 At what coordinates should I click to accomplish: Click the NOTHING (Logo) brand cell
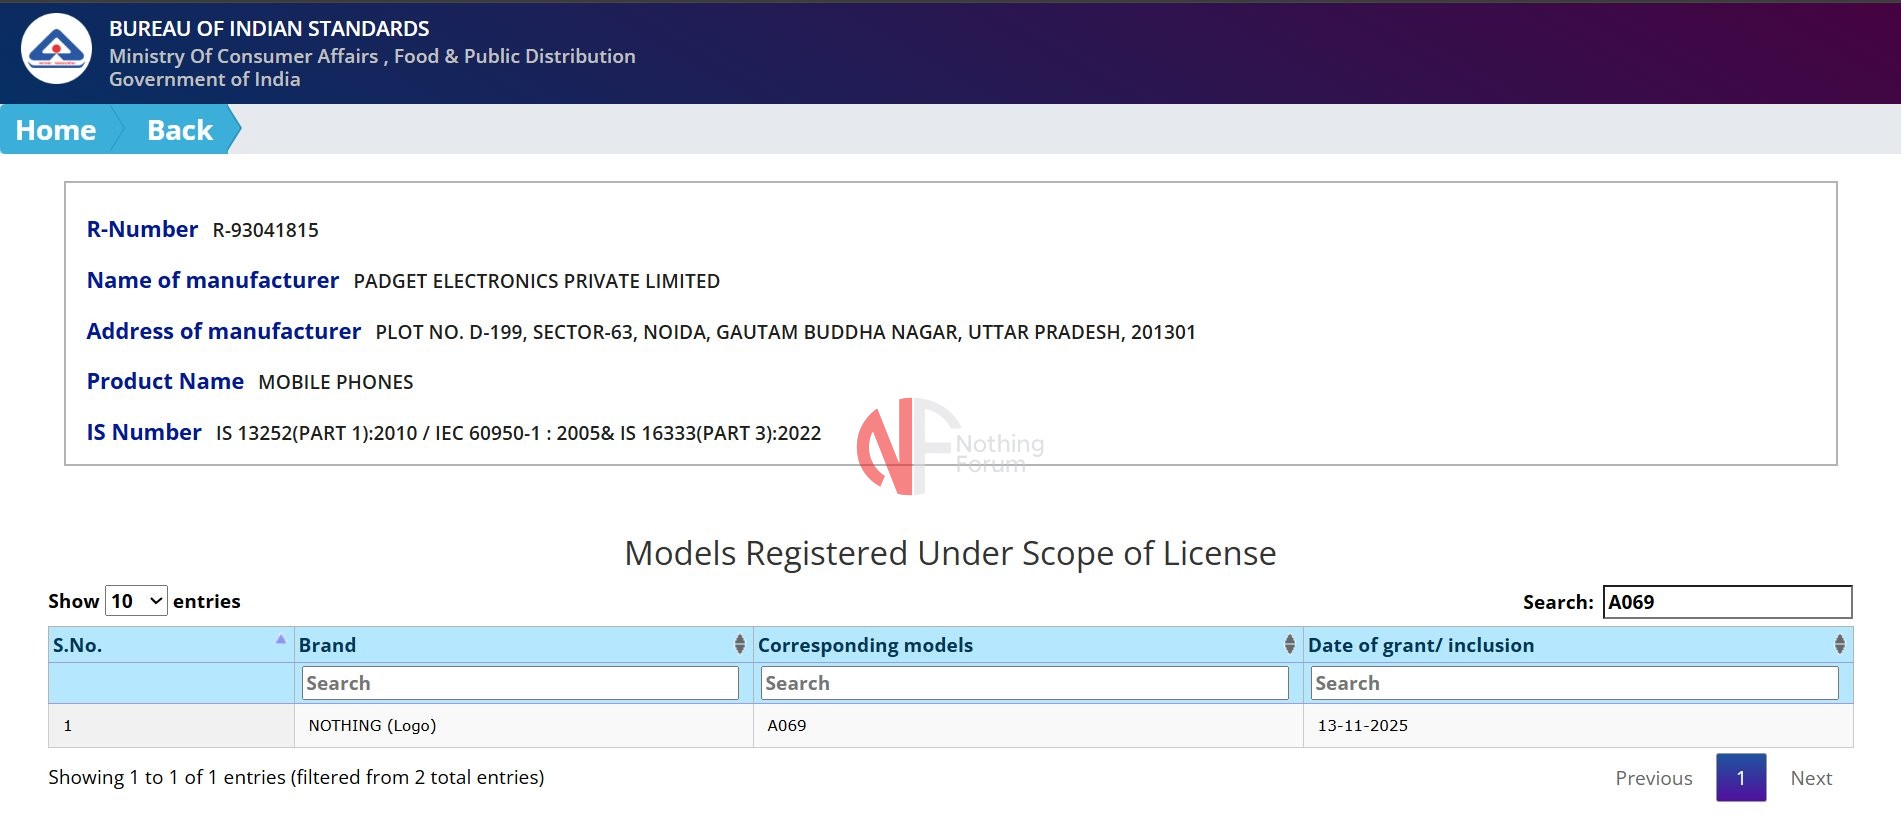(x=372, y=726)
